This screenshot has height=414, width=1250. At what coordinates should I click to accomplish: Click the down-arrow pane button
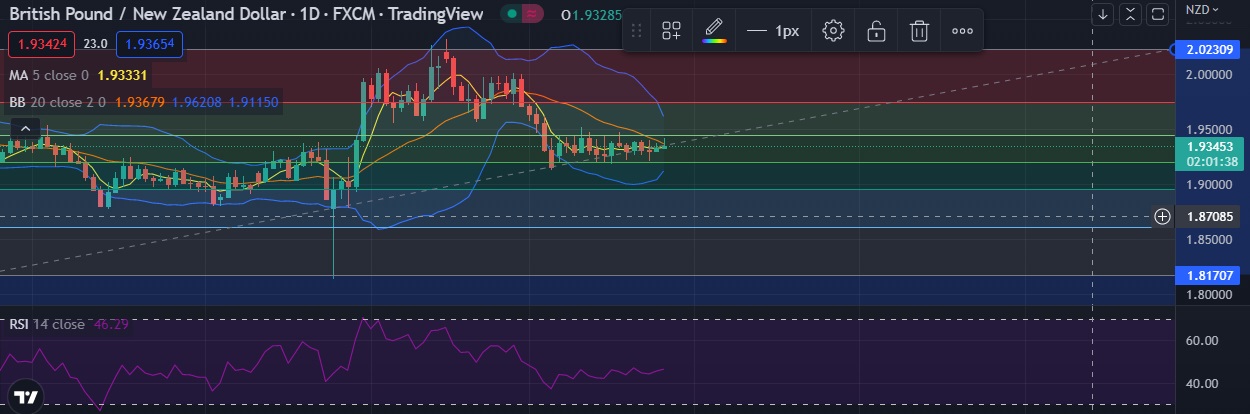[x=1103, y=14]
